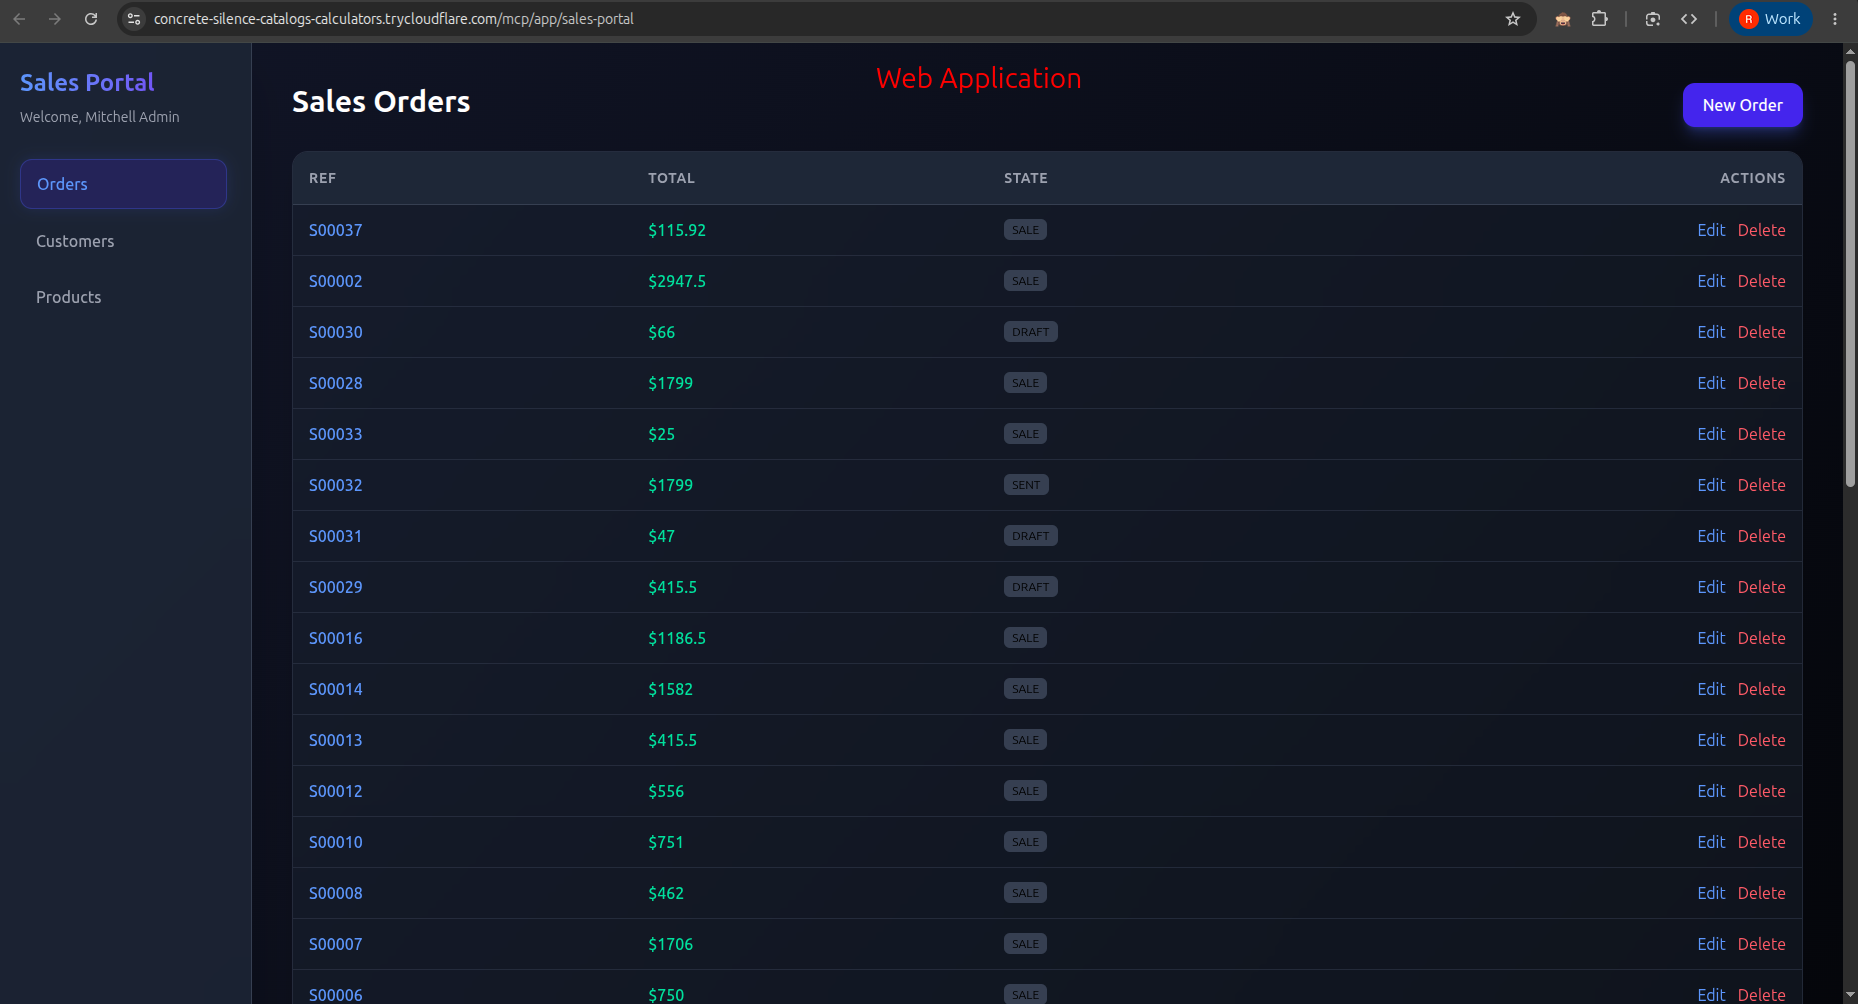The image size is (1858, 1004).
Task: Click the scrollbar down arrow
Action: pos(1850,995)
